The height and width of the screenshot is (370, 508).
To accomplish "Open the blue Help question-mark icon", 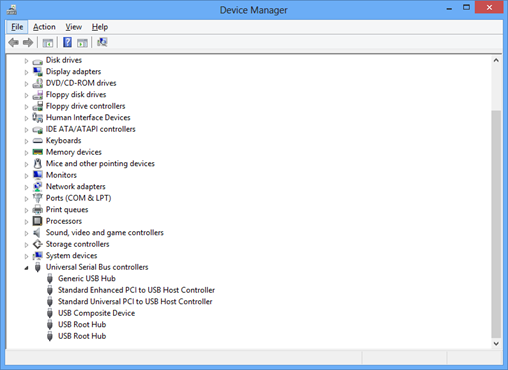I will [x=67, y=42].
